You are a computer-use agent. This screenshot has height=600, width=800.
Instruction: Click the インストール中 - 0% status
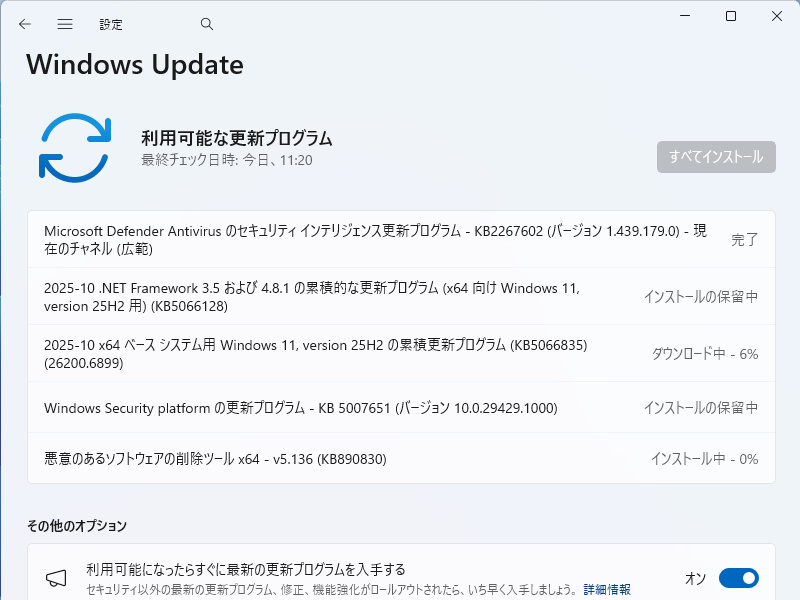[x=704, y=459]
